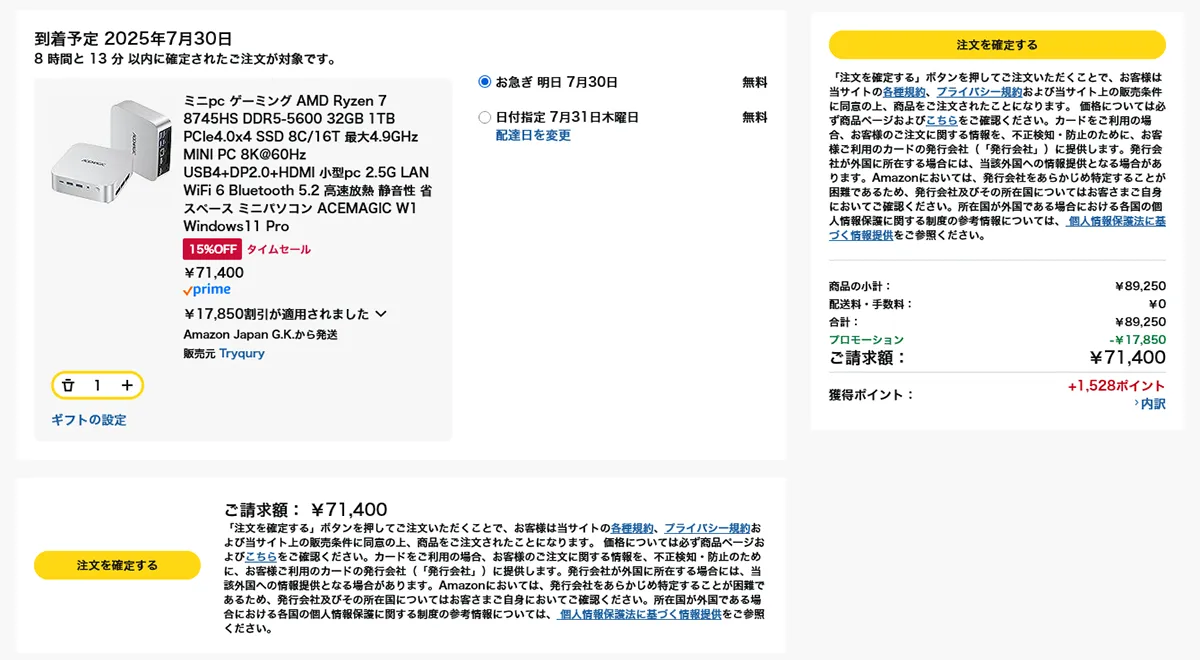1200x660 pixels.
Task: Open the 配送日を変更 link
Action: tap(533, 135)
